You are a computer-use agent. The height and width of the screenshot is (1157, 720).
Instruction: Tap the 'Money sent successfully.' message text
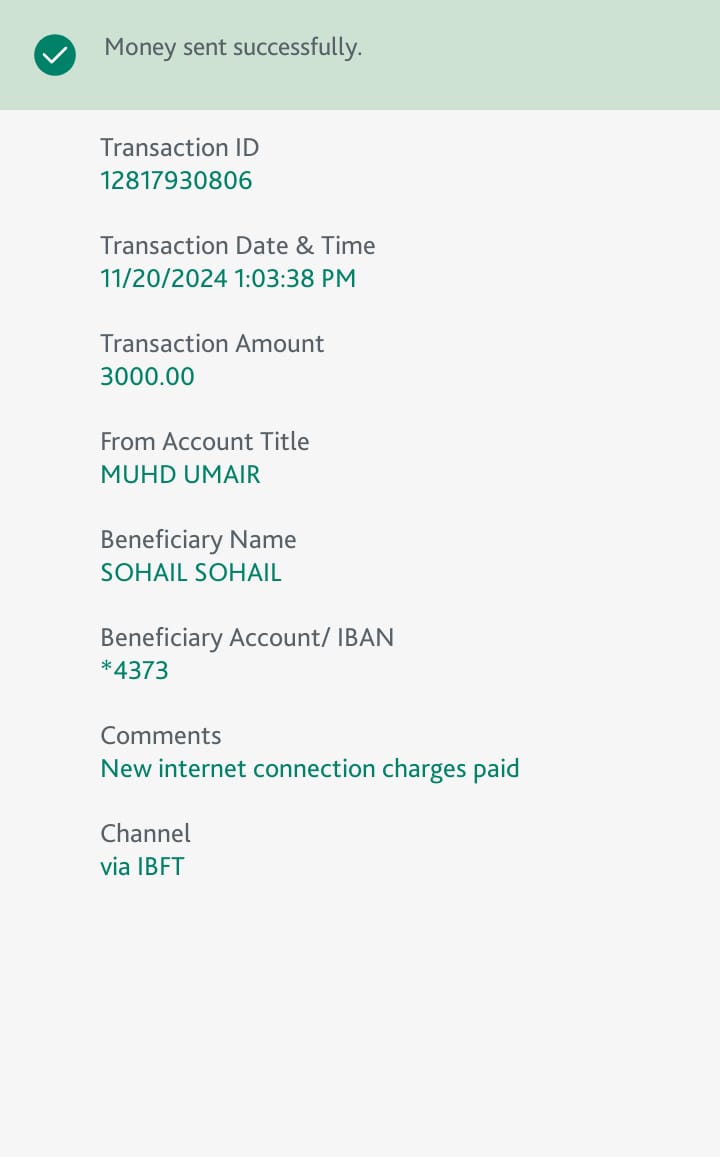(x=233, y=47)
